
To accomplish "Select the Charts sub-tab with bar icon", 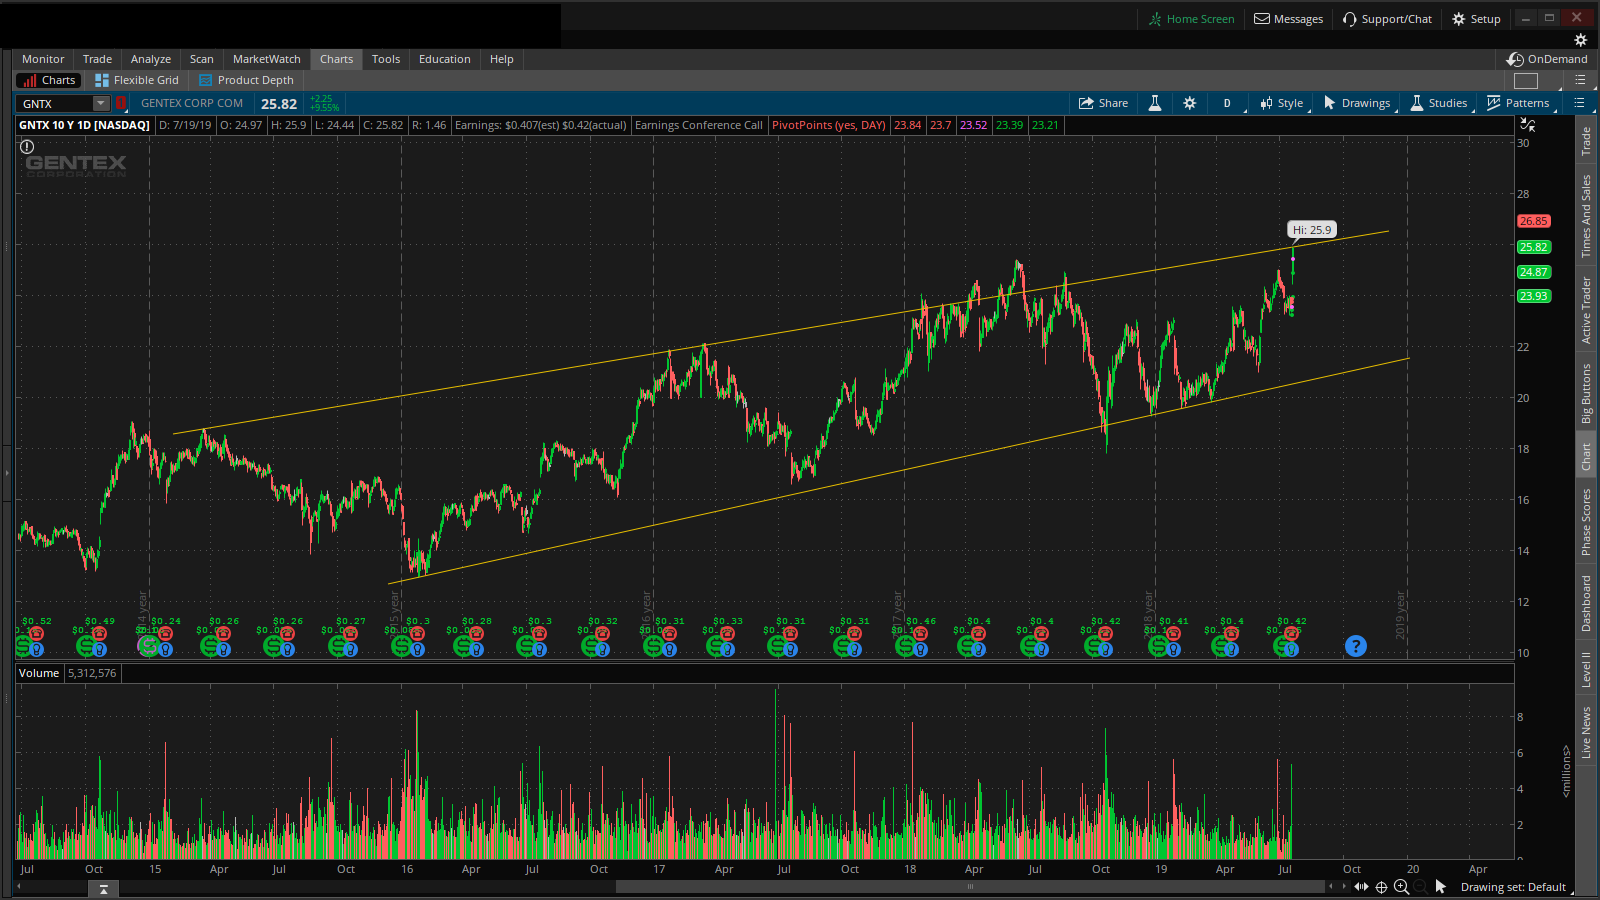I will coord(48,80).
